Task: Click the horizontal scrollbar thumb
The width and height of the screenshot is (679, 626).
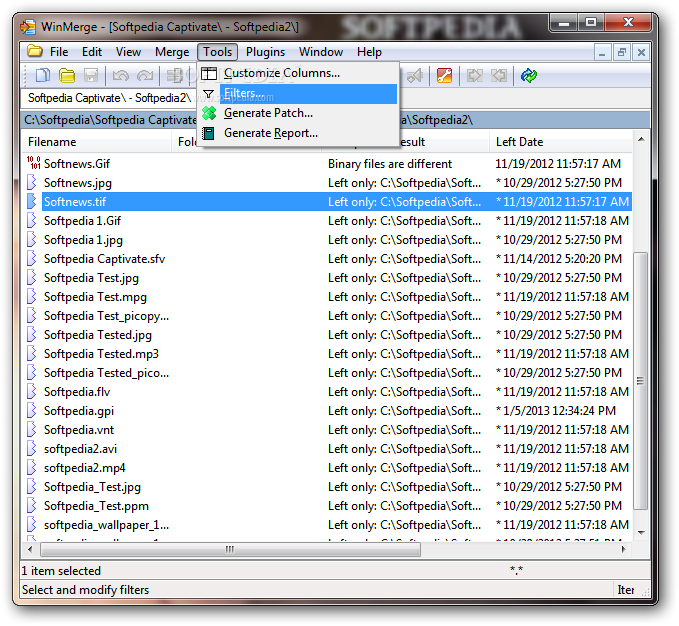Action: point(230,549)
